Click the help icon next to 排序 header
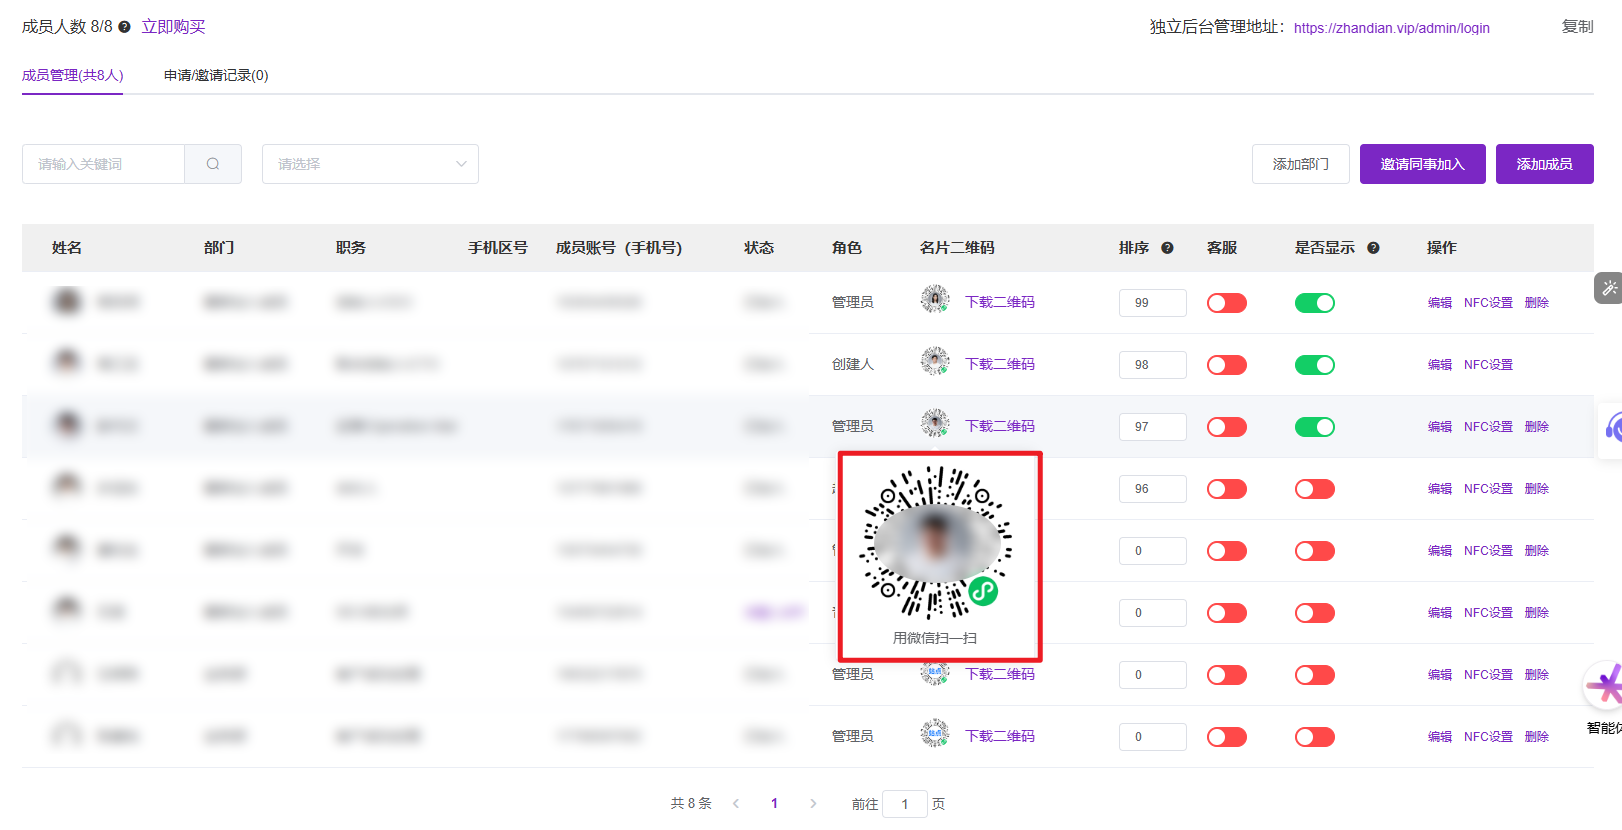The image size is (1622, 830). tap(1167, 248)
